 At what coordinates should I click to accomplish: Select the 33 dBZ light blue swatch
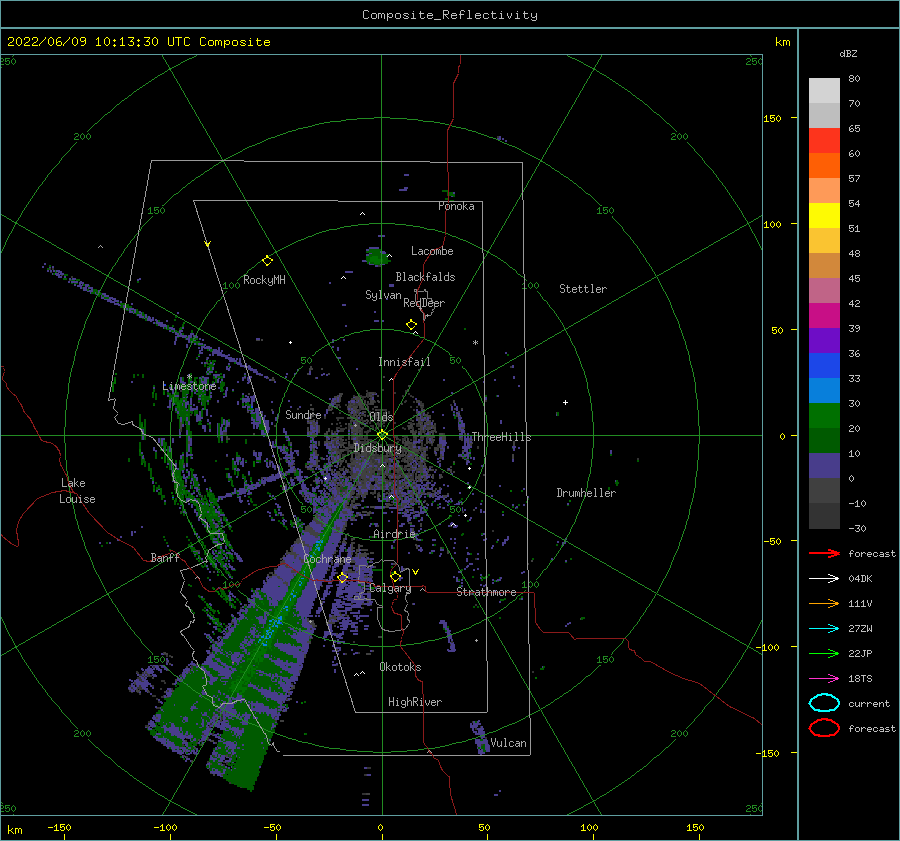pyautogui.click(x=824, y=390)
